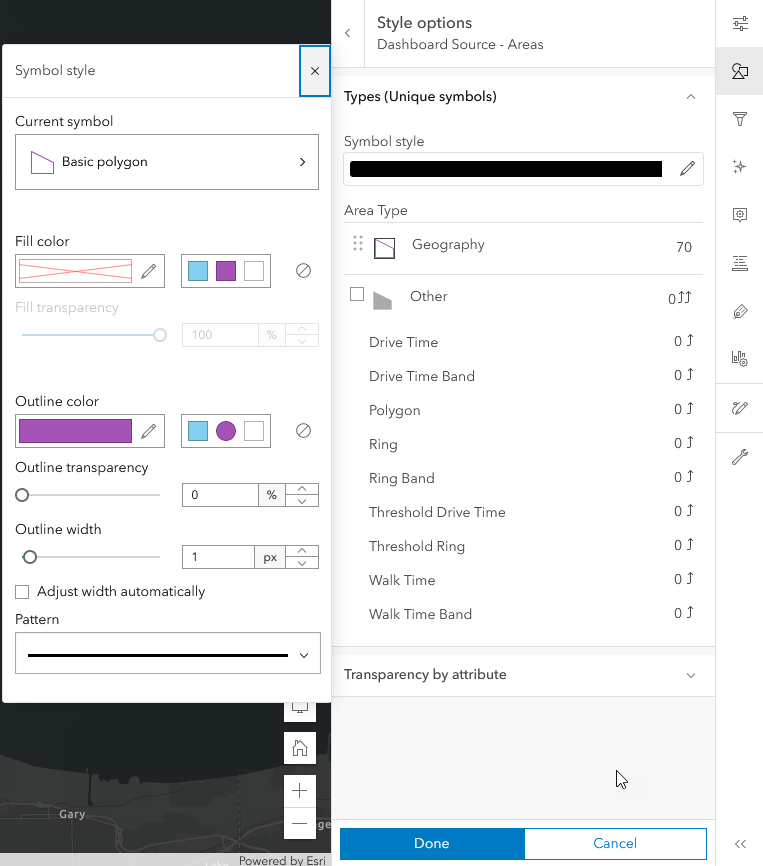The height and width of the screenshot is (866, 763).
Task: Check the Other category checkbox
Action: click(357, 295)
